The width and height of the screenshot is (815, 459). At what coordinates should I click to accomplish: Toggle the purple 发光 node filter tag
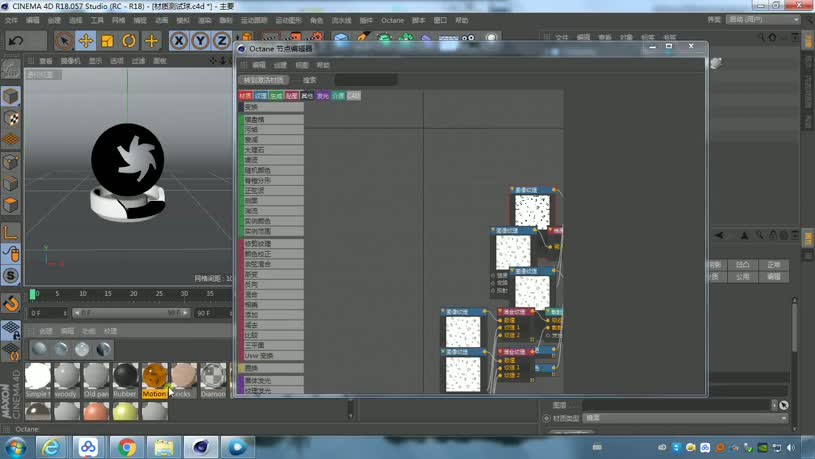[323, 96]
